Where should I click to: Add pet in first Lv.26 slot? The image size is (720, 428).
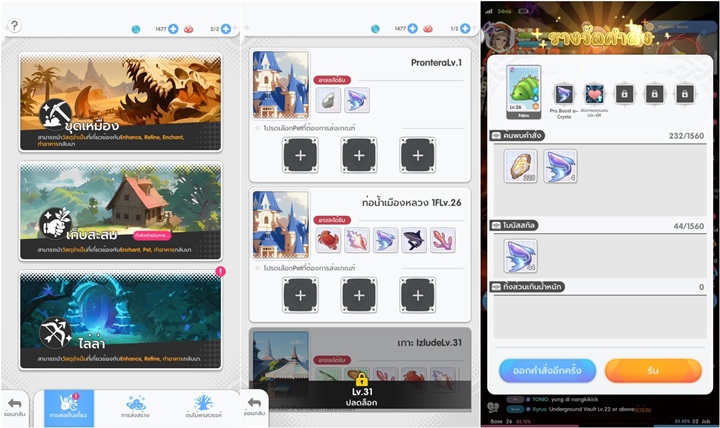point(300,295)
